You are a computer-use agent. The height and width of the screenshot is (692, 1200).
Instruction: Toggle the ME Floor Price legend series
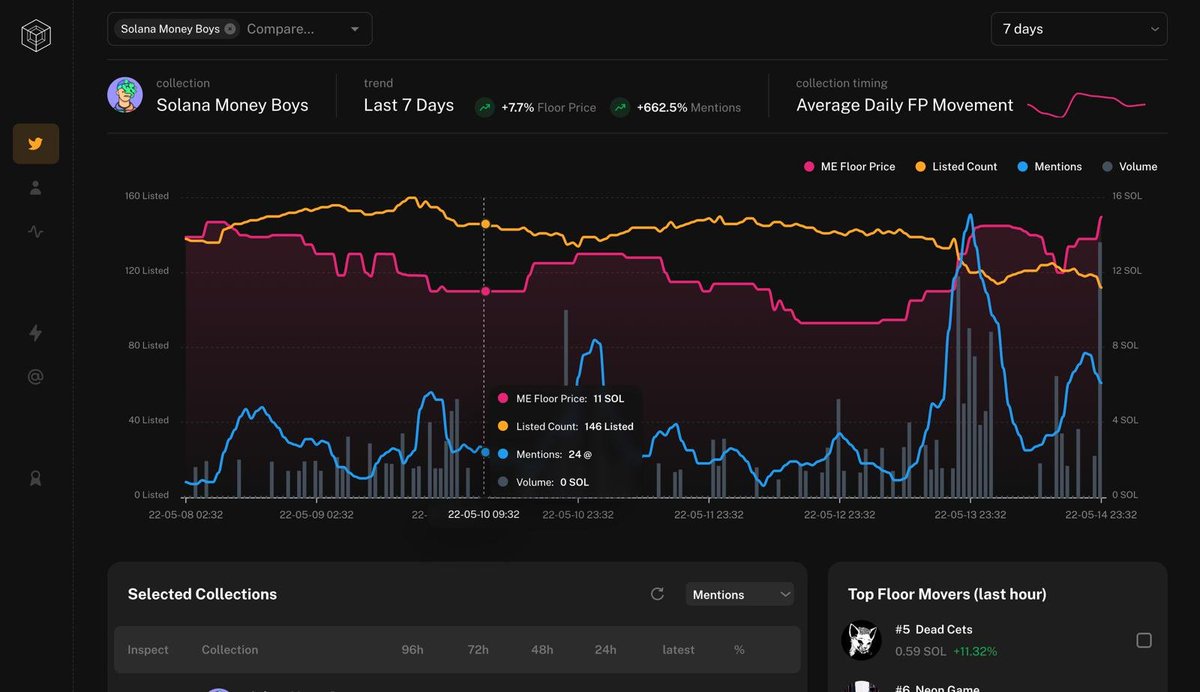(x=849, y=167)
